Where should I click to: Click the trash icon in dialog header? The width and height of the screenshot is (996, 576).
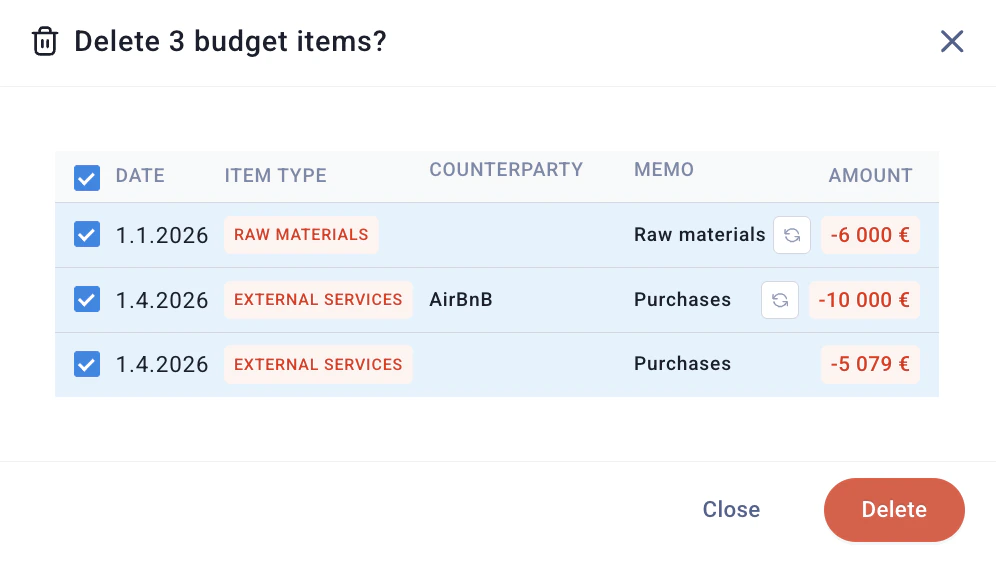(45, 42)
